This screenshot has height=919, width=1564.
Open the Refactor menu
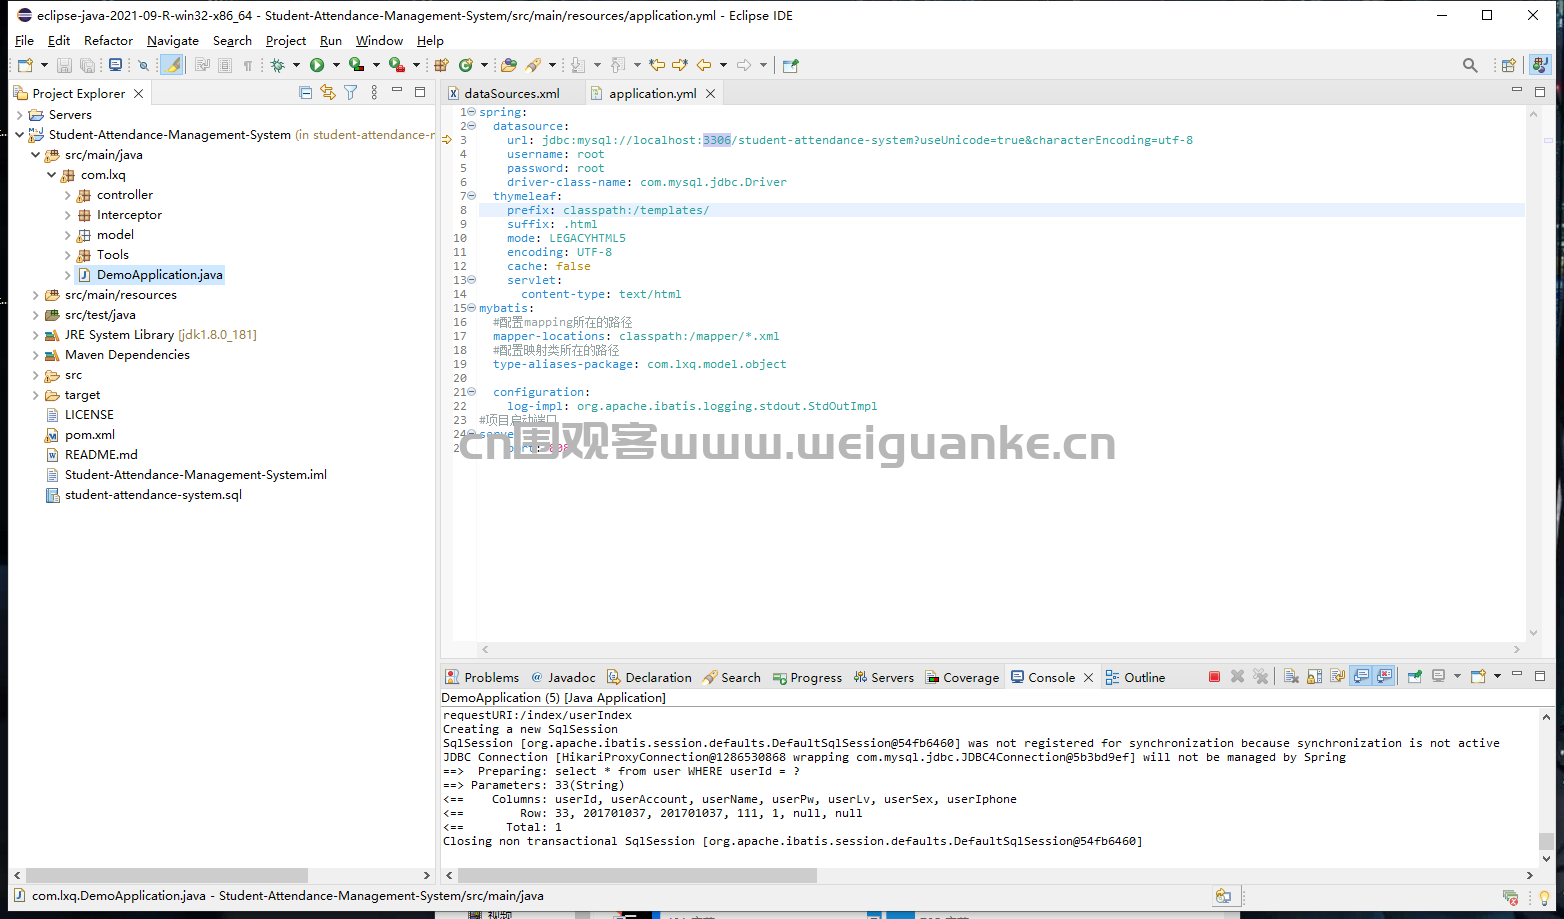(x=108, y=41)
